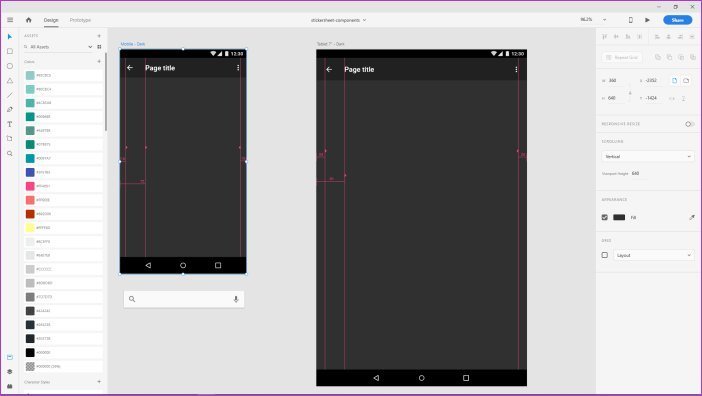Apply the boolean Add operation
Image resolution: width=702 pixels, height=396 pixels.
[658, 57]
